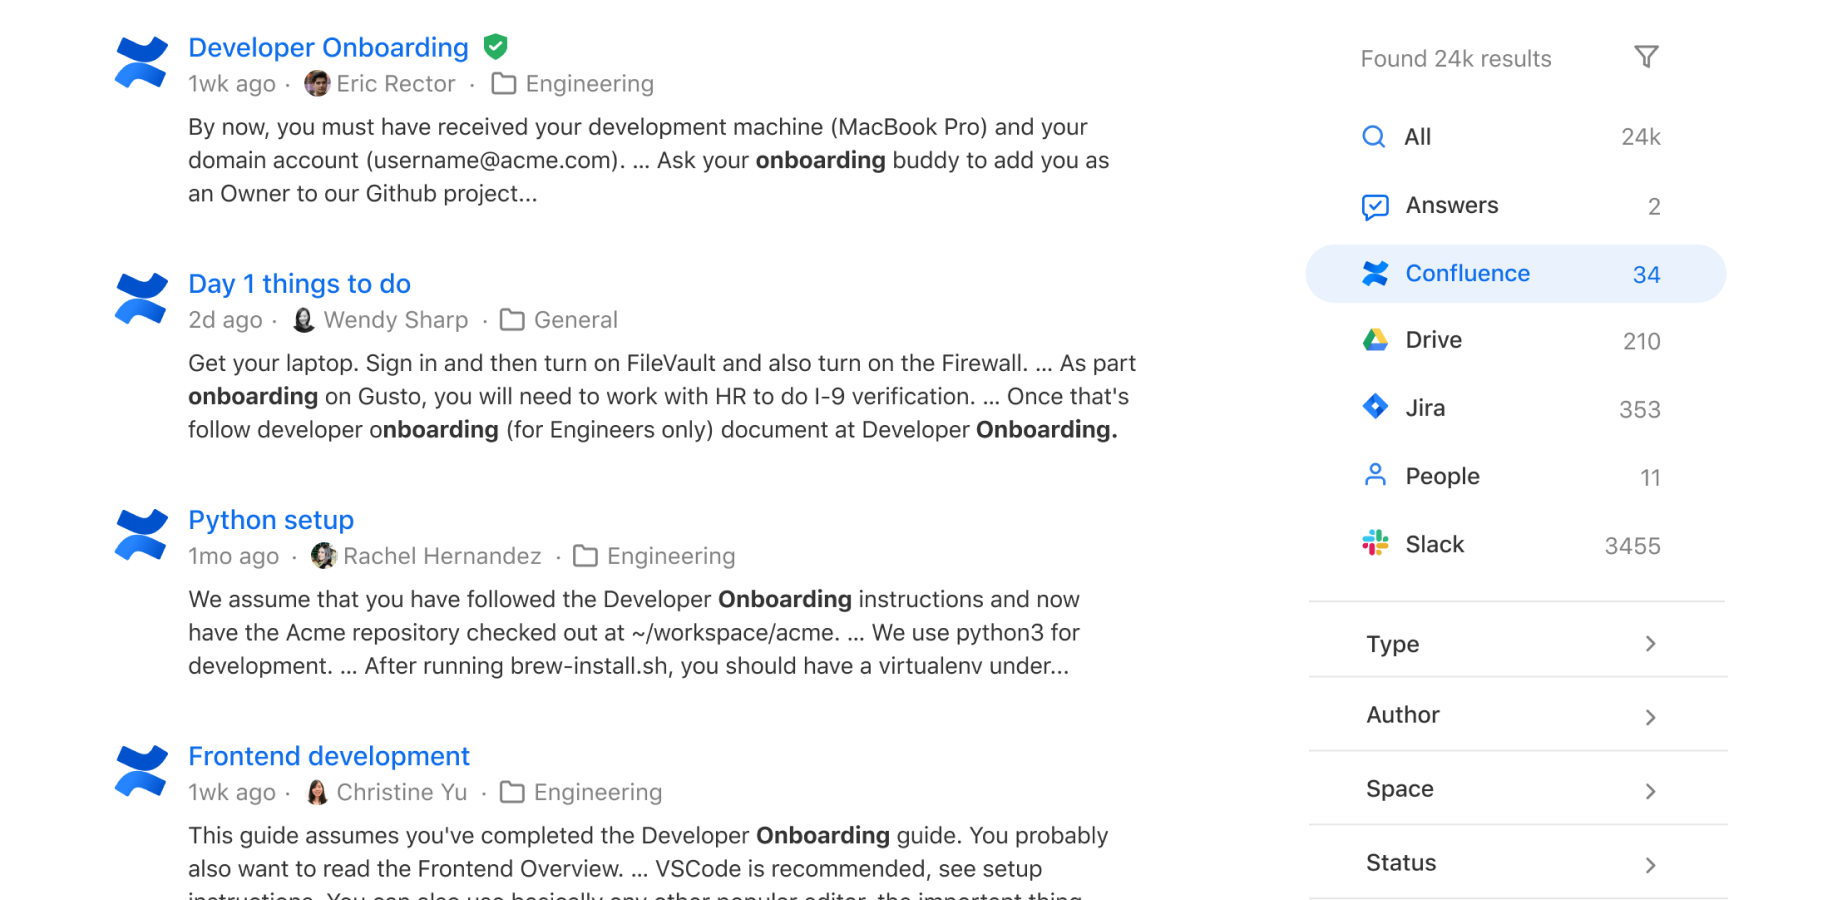This screenshot has width=1840, height=900.
Task: Click the Day 1 things to do snippet text
Action: tap(662, 397)
